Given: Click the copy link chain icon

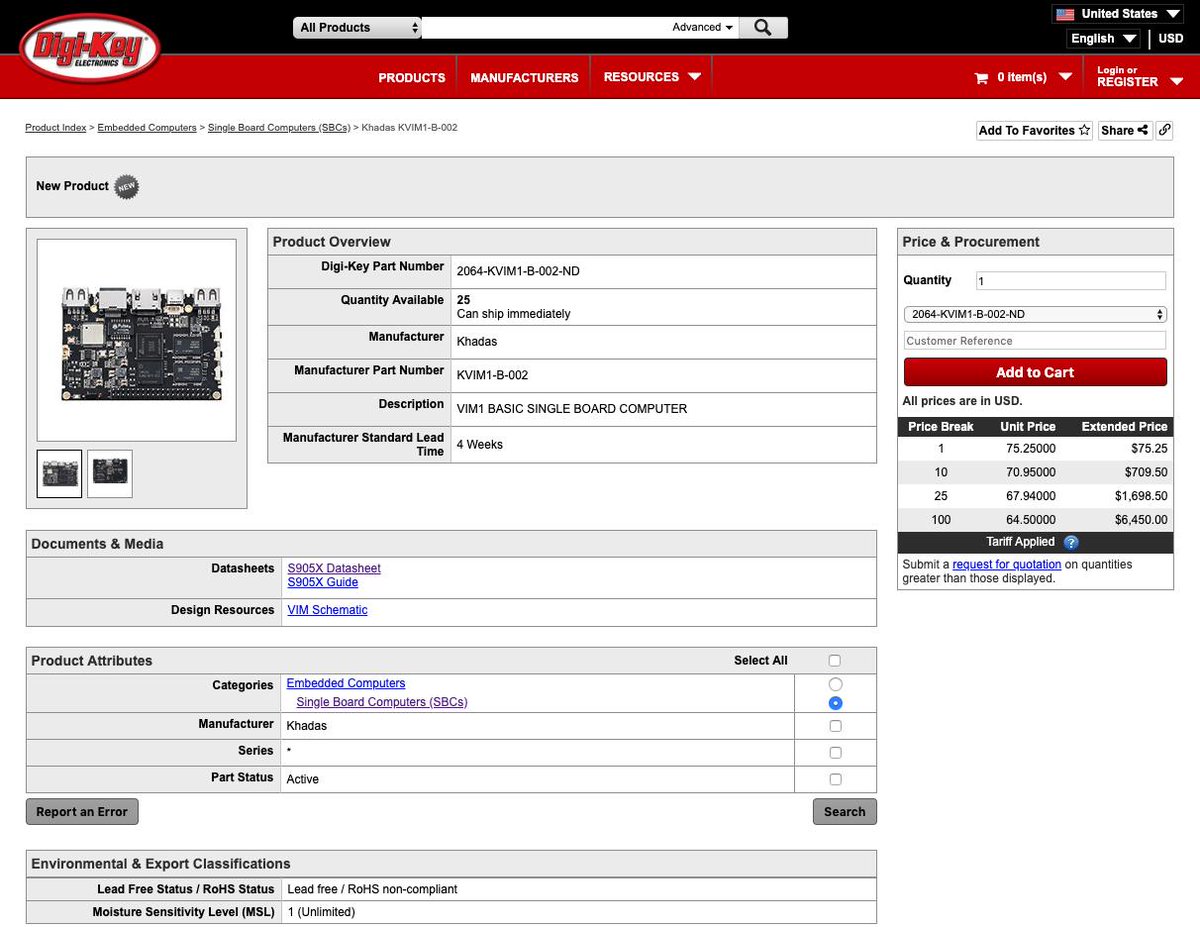Looking at the screenshot, I should [x=1164, y=130].
